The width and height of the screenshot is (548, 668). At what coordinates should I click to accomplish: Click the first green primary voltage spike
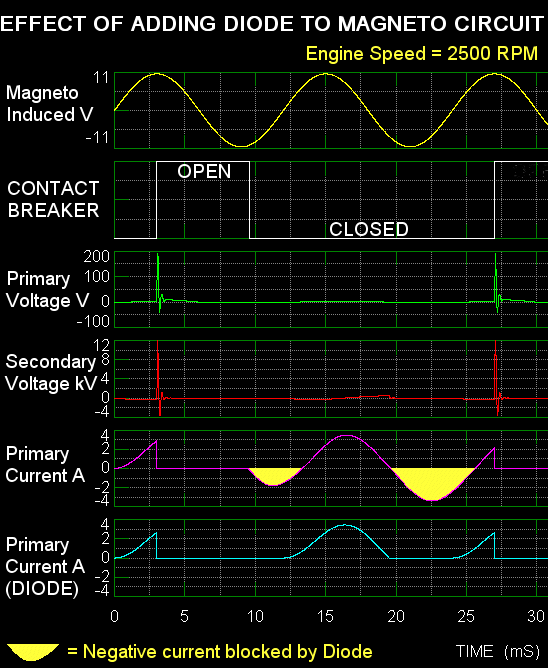[x=159, y=283]
